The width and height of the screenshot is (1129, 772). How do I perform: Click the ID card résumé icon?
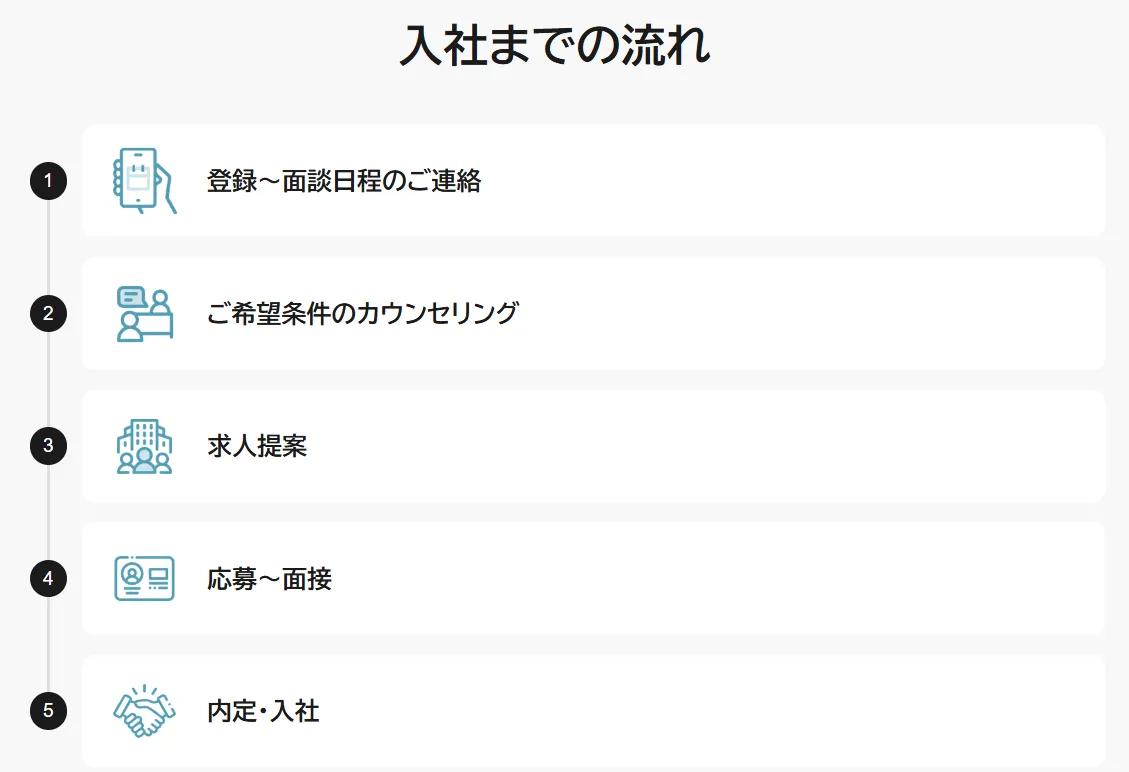(x=144, y=579)
